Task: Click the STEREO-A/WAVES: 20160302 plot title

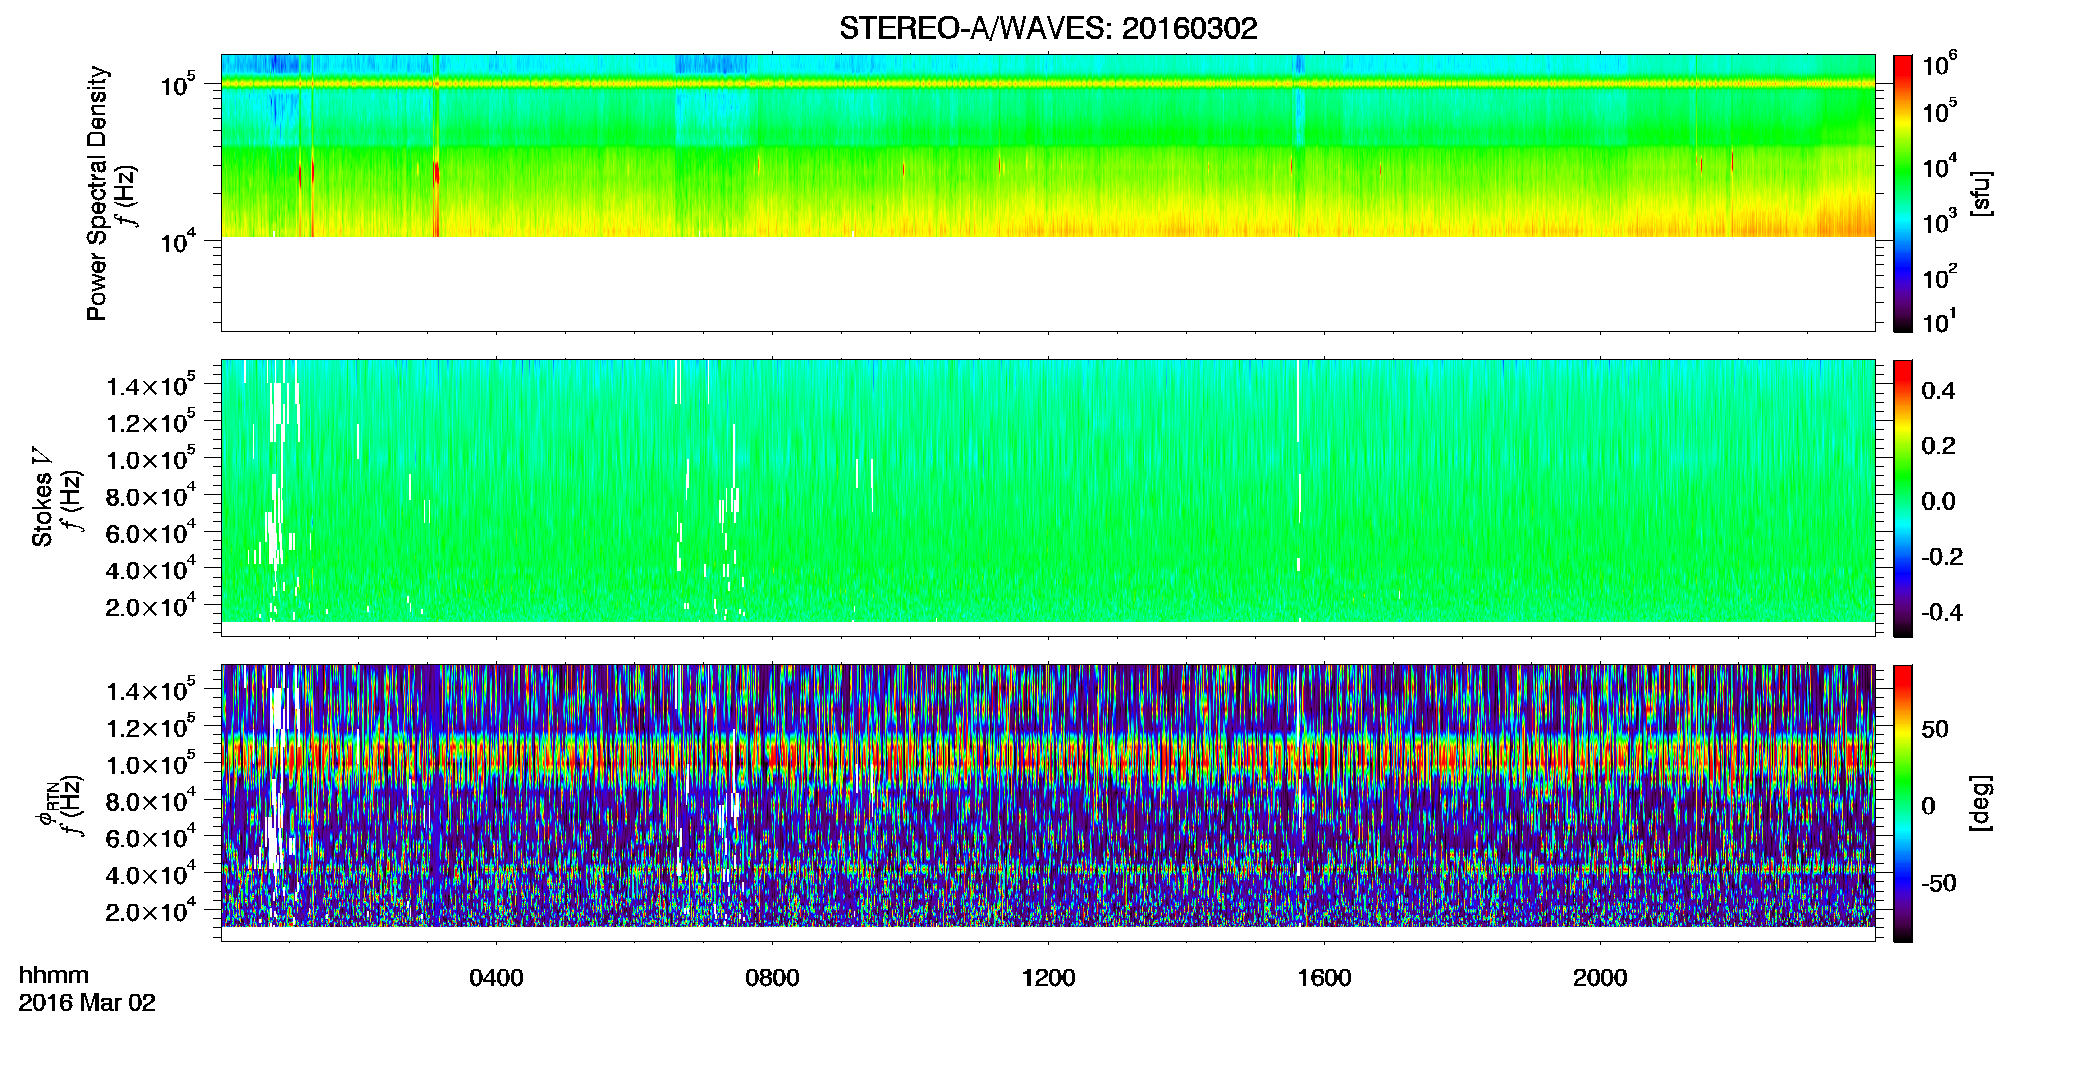Action: 1048,28
